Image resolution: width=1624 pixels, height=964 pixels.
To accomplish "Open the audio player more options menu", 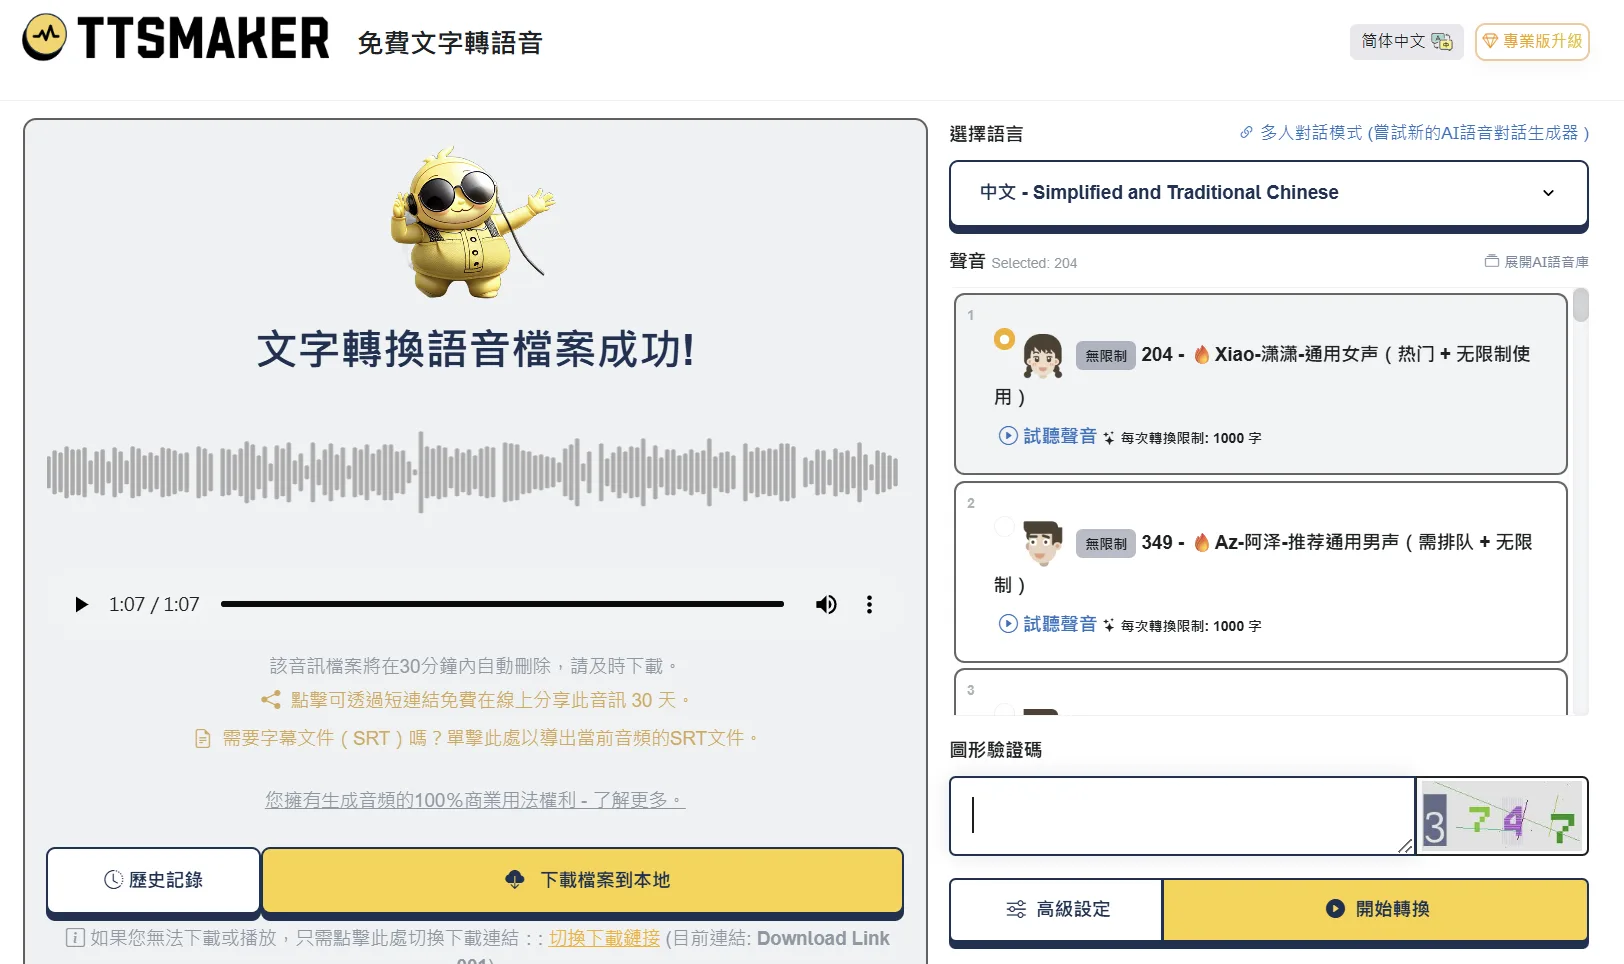I will 869,604.
